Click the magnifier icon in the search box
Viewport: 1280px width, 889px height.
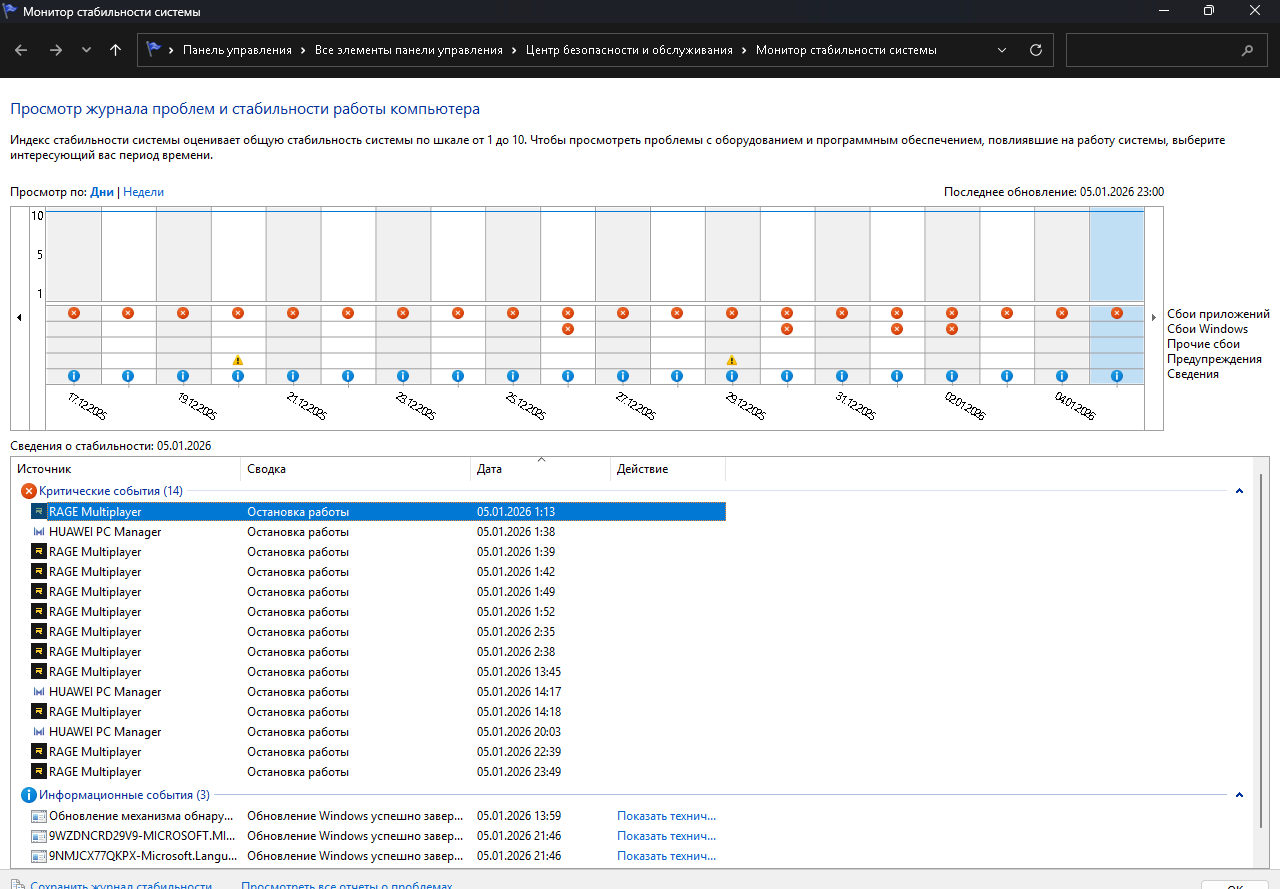[x=1247, y=50]
